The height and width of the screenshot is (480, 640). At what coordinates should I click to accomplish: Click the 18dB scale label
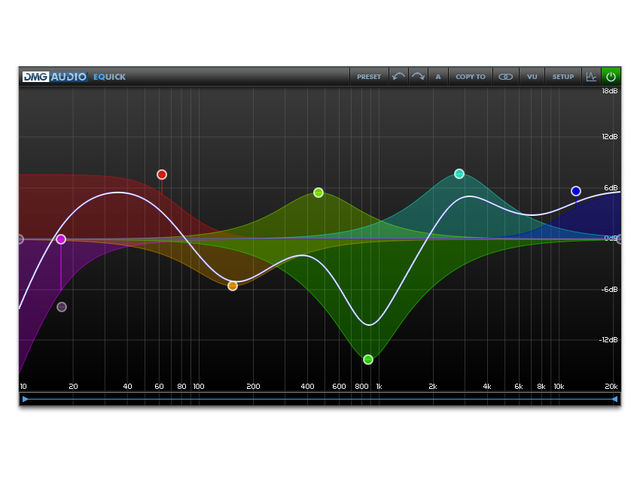point(609,91)
